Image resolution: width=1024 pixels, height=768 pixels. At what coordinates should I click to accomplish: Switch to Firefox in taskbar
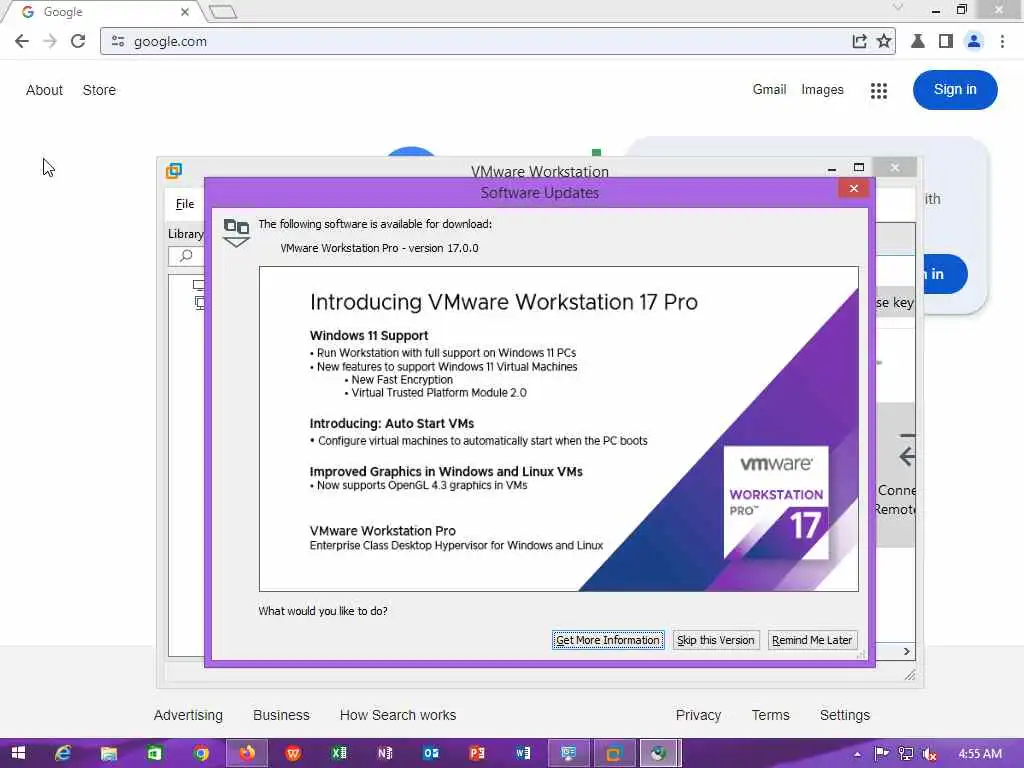[x=247, y=753]
